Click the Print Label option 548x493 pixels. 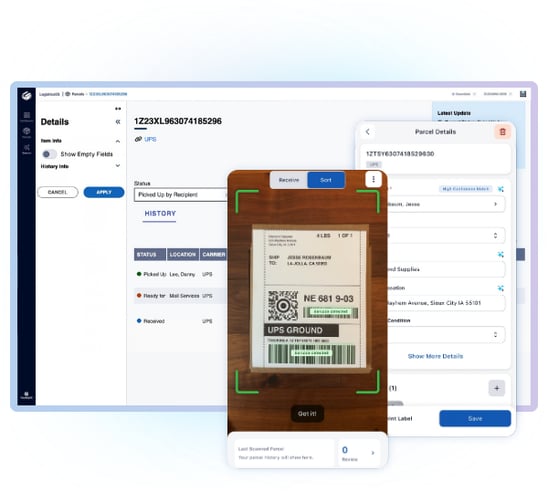(399, 418)
